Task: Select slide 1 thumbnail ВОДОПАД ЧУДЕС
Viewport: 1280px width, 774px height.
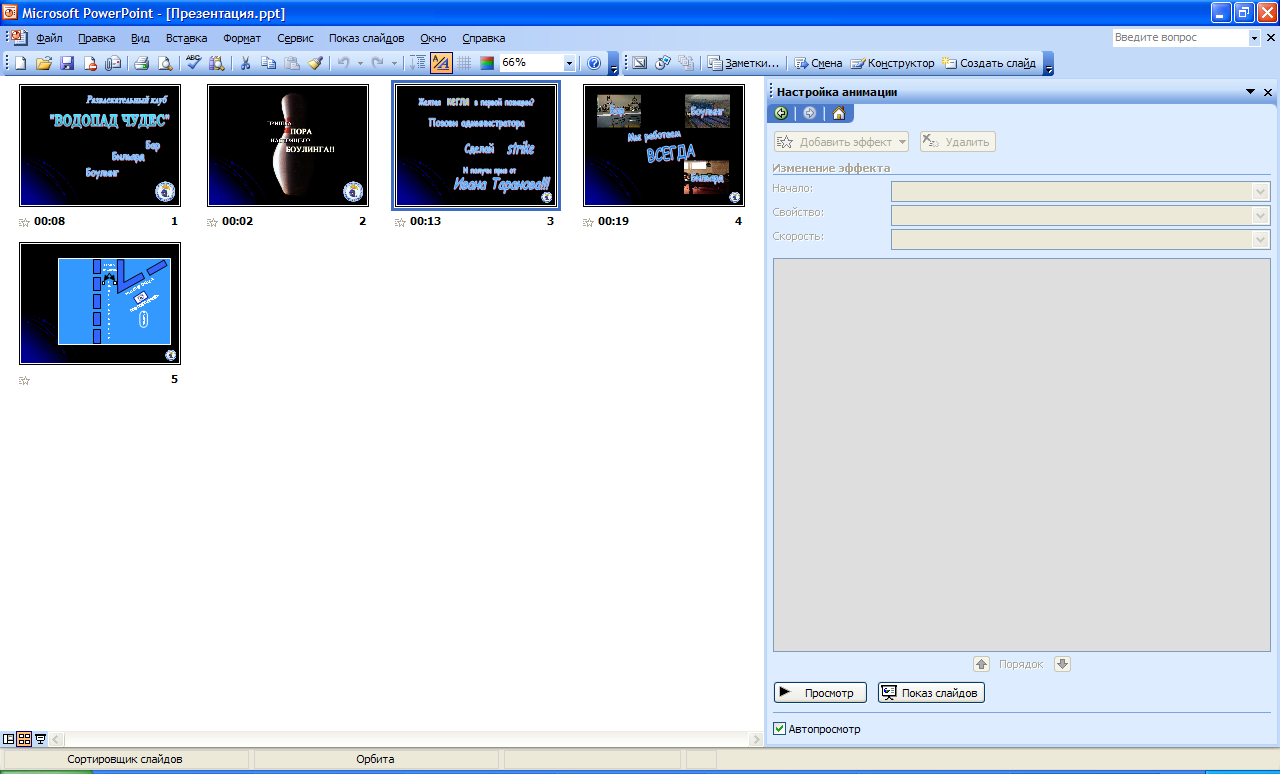Action: point(100,145)
